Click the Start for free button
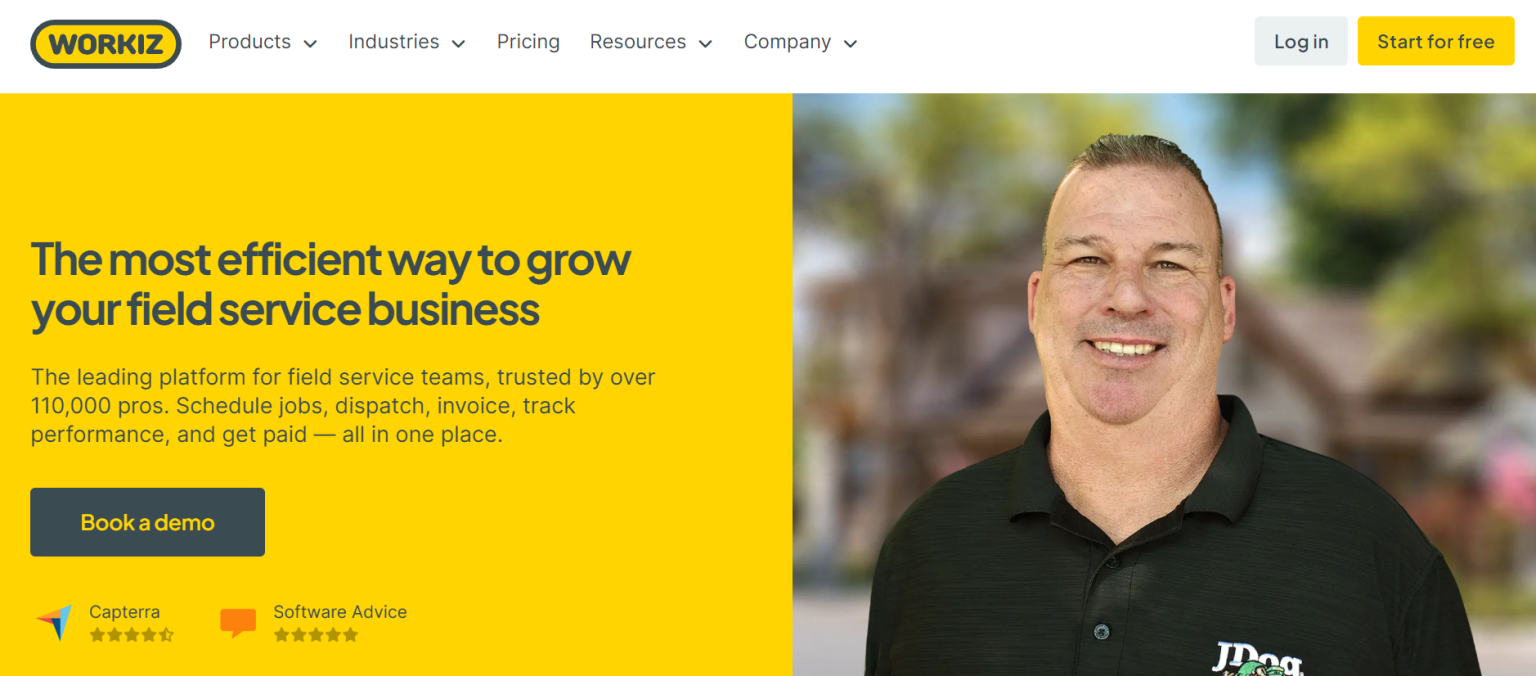 coord(1436,41)
